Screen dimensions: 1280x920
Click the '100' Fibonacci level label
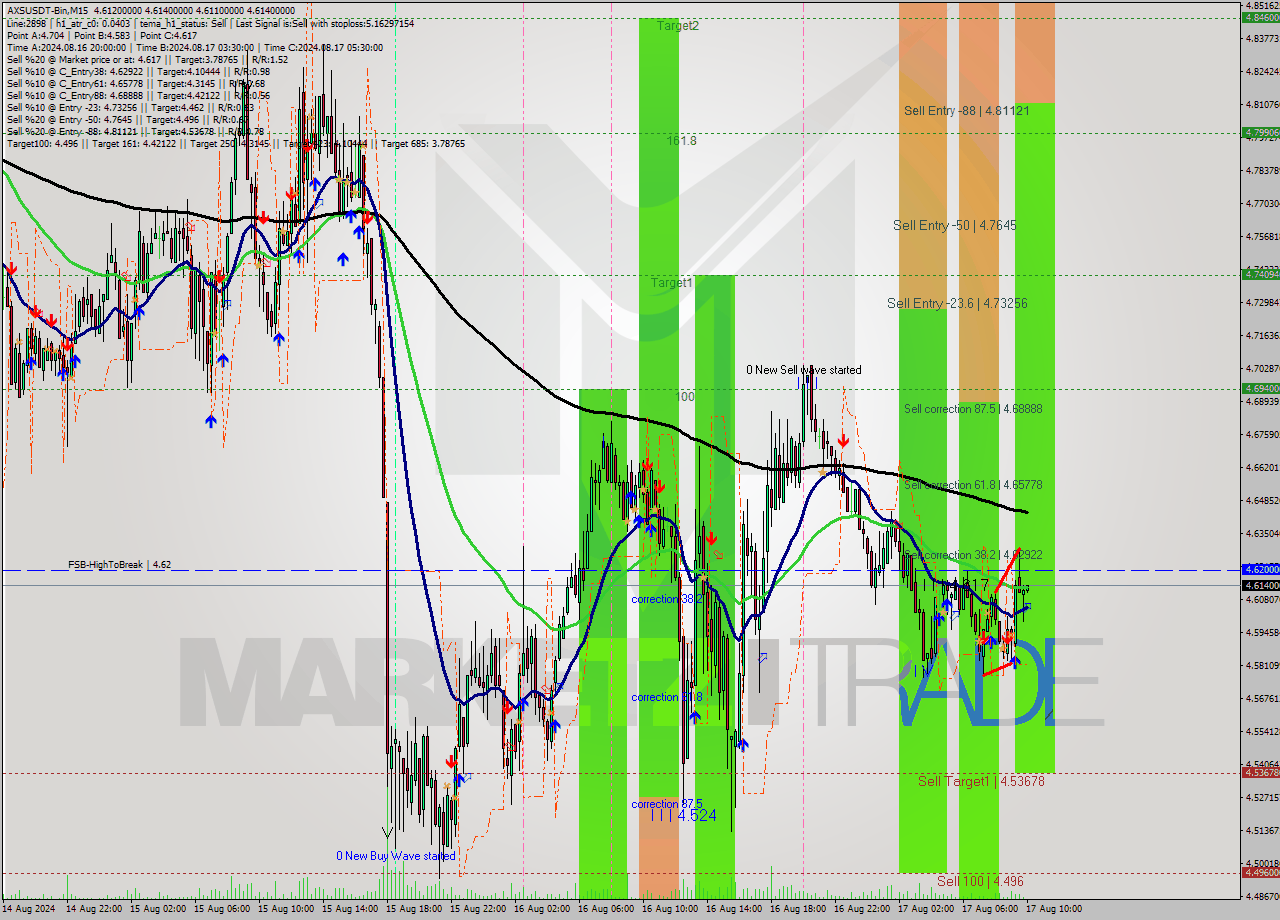(x=685, y=397)
